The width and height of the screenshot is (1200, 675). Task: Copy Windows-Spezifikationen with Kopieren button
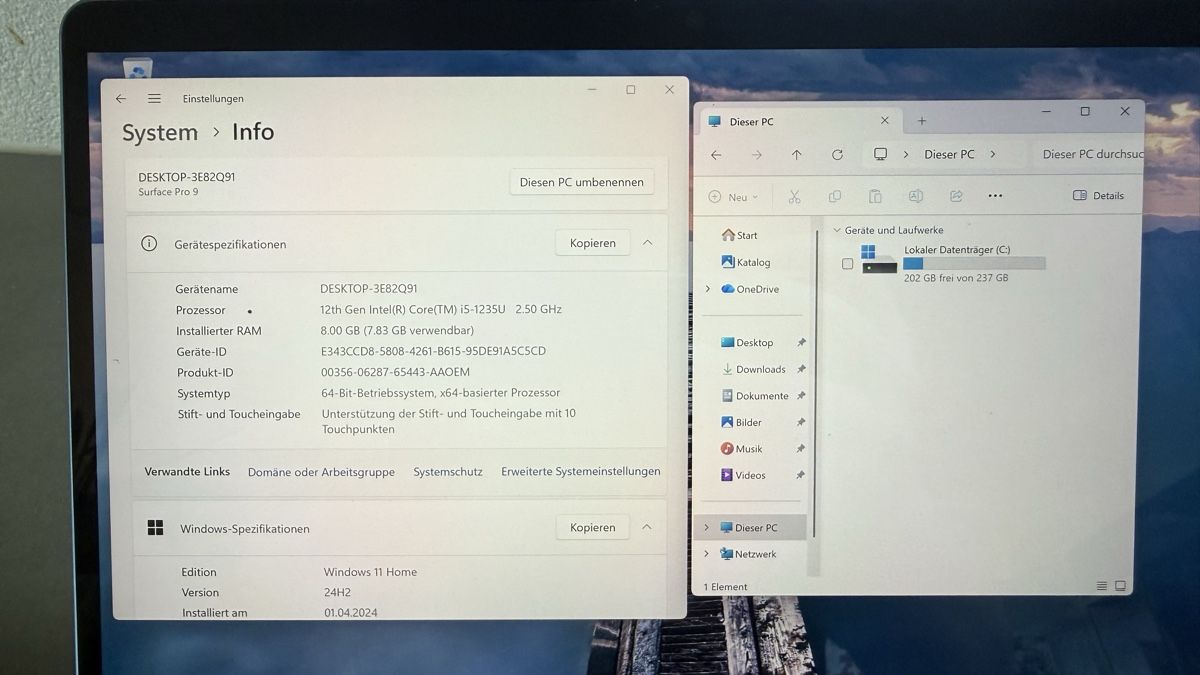click(592, 527)
